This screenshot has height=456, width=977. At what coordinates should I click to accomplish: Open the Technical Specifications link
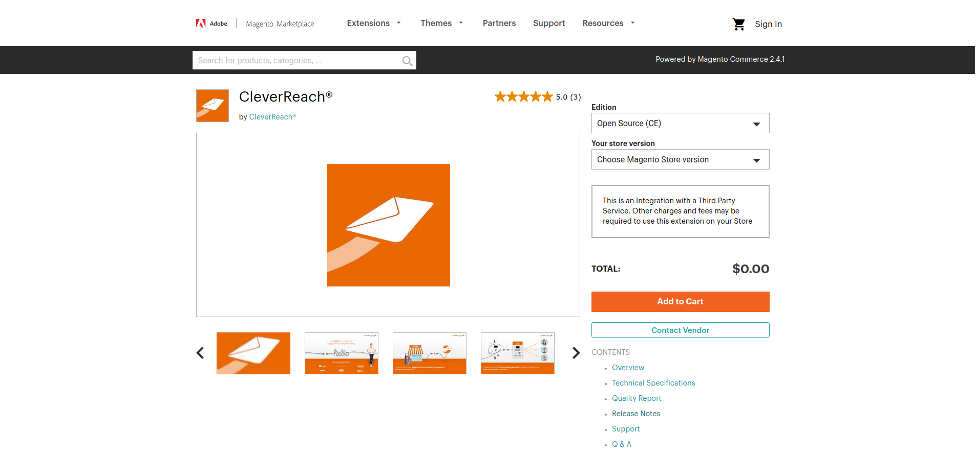click(x=653, y=383)
